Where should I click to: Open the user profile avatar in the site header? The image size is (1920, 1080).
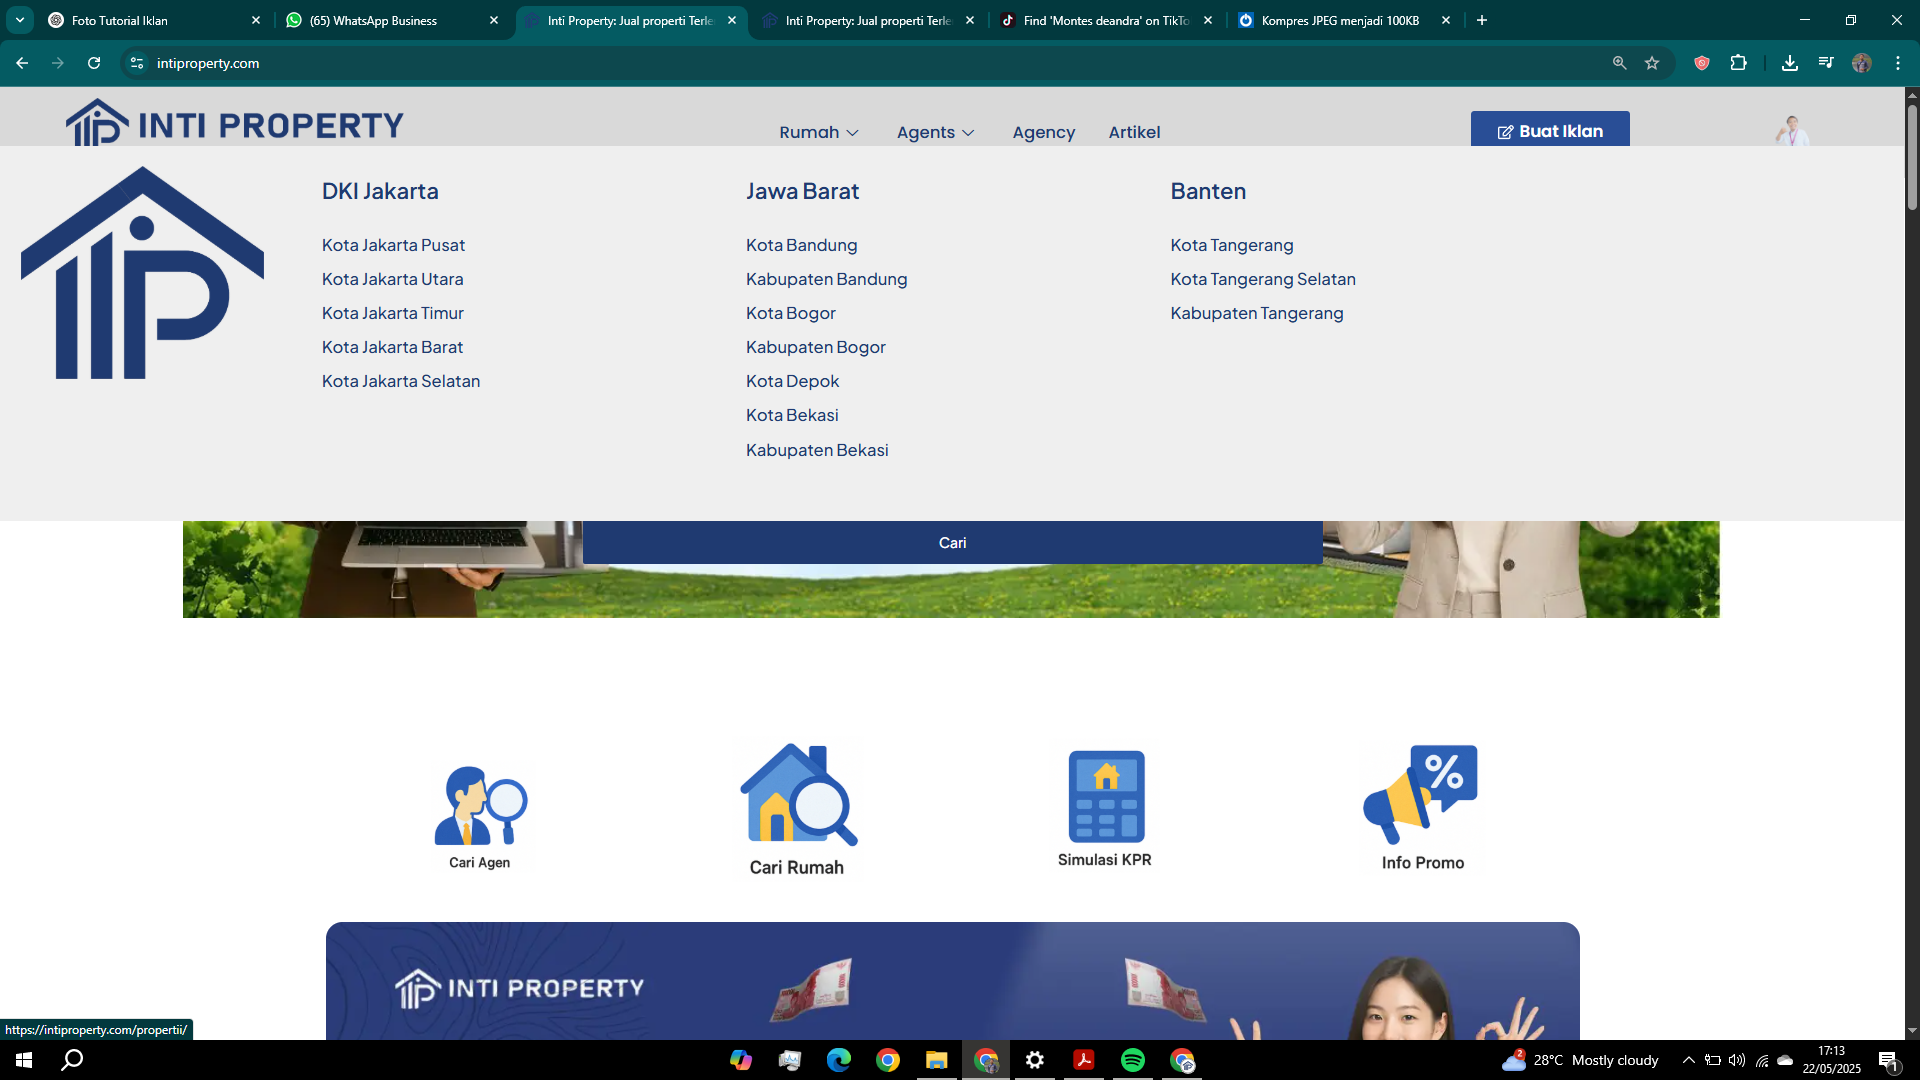pos(1791,130)
